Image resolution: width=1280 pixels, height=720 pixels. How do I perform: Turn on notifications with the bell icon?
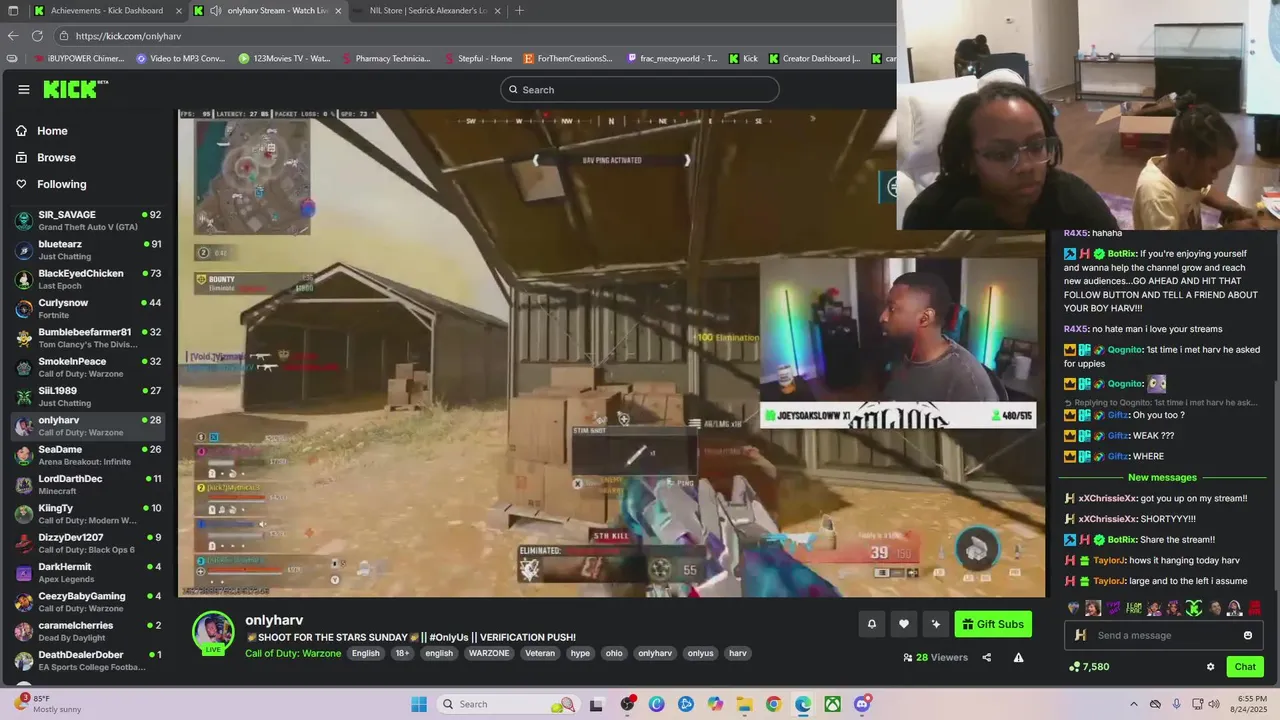point(872,624)
